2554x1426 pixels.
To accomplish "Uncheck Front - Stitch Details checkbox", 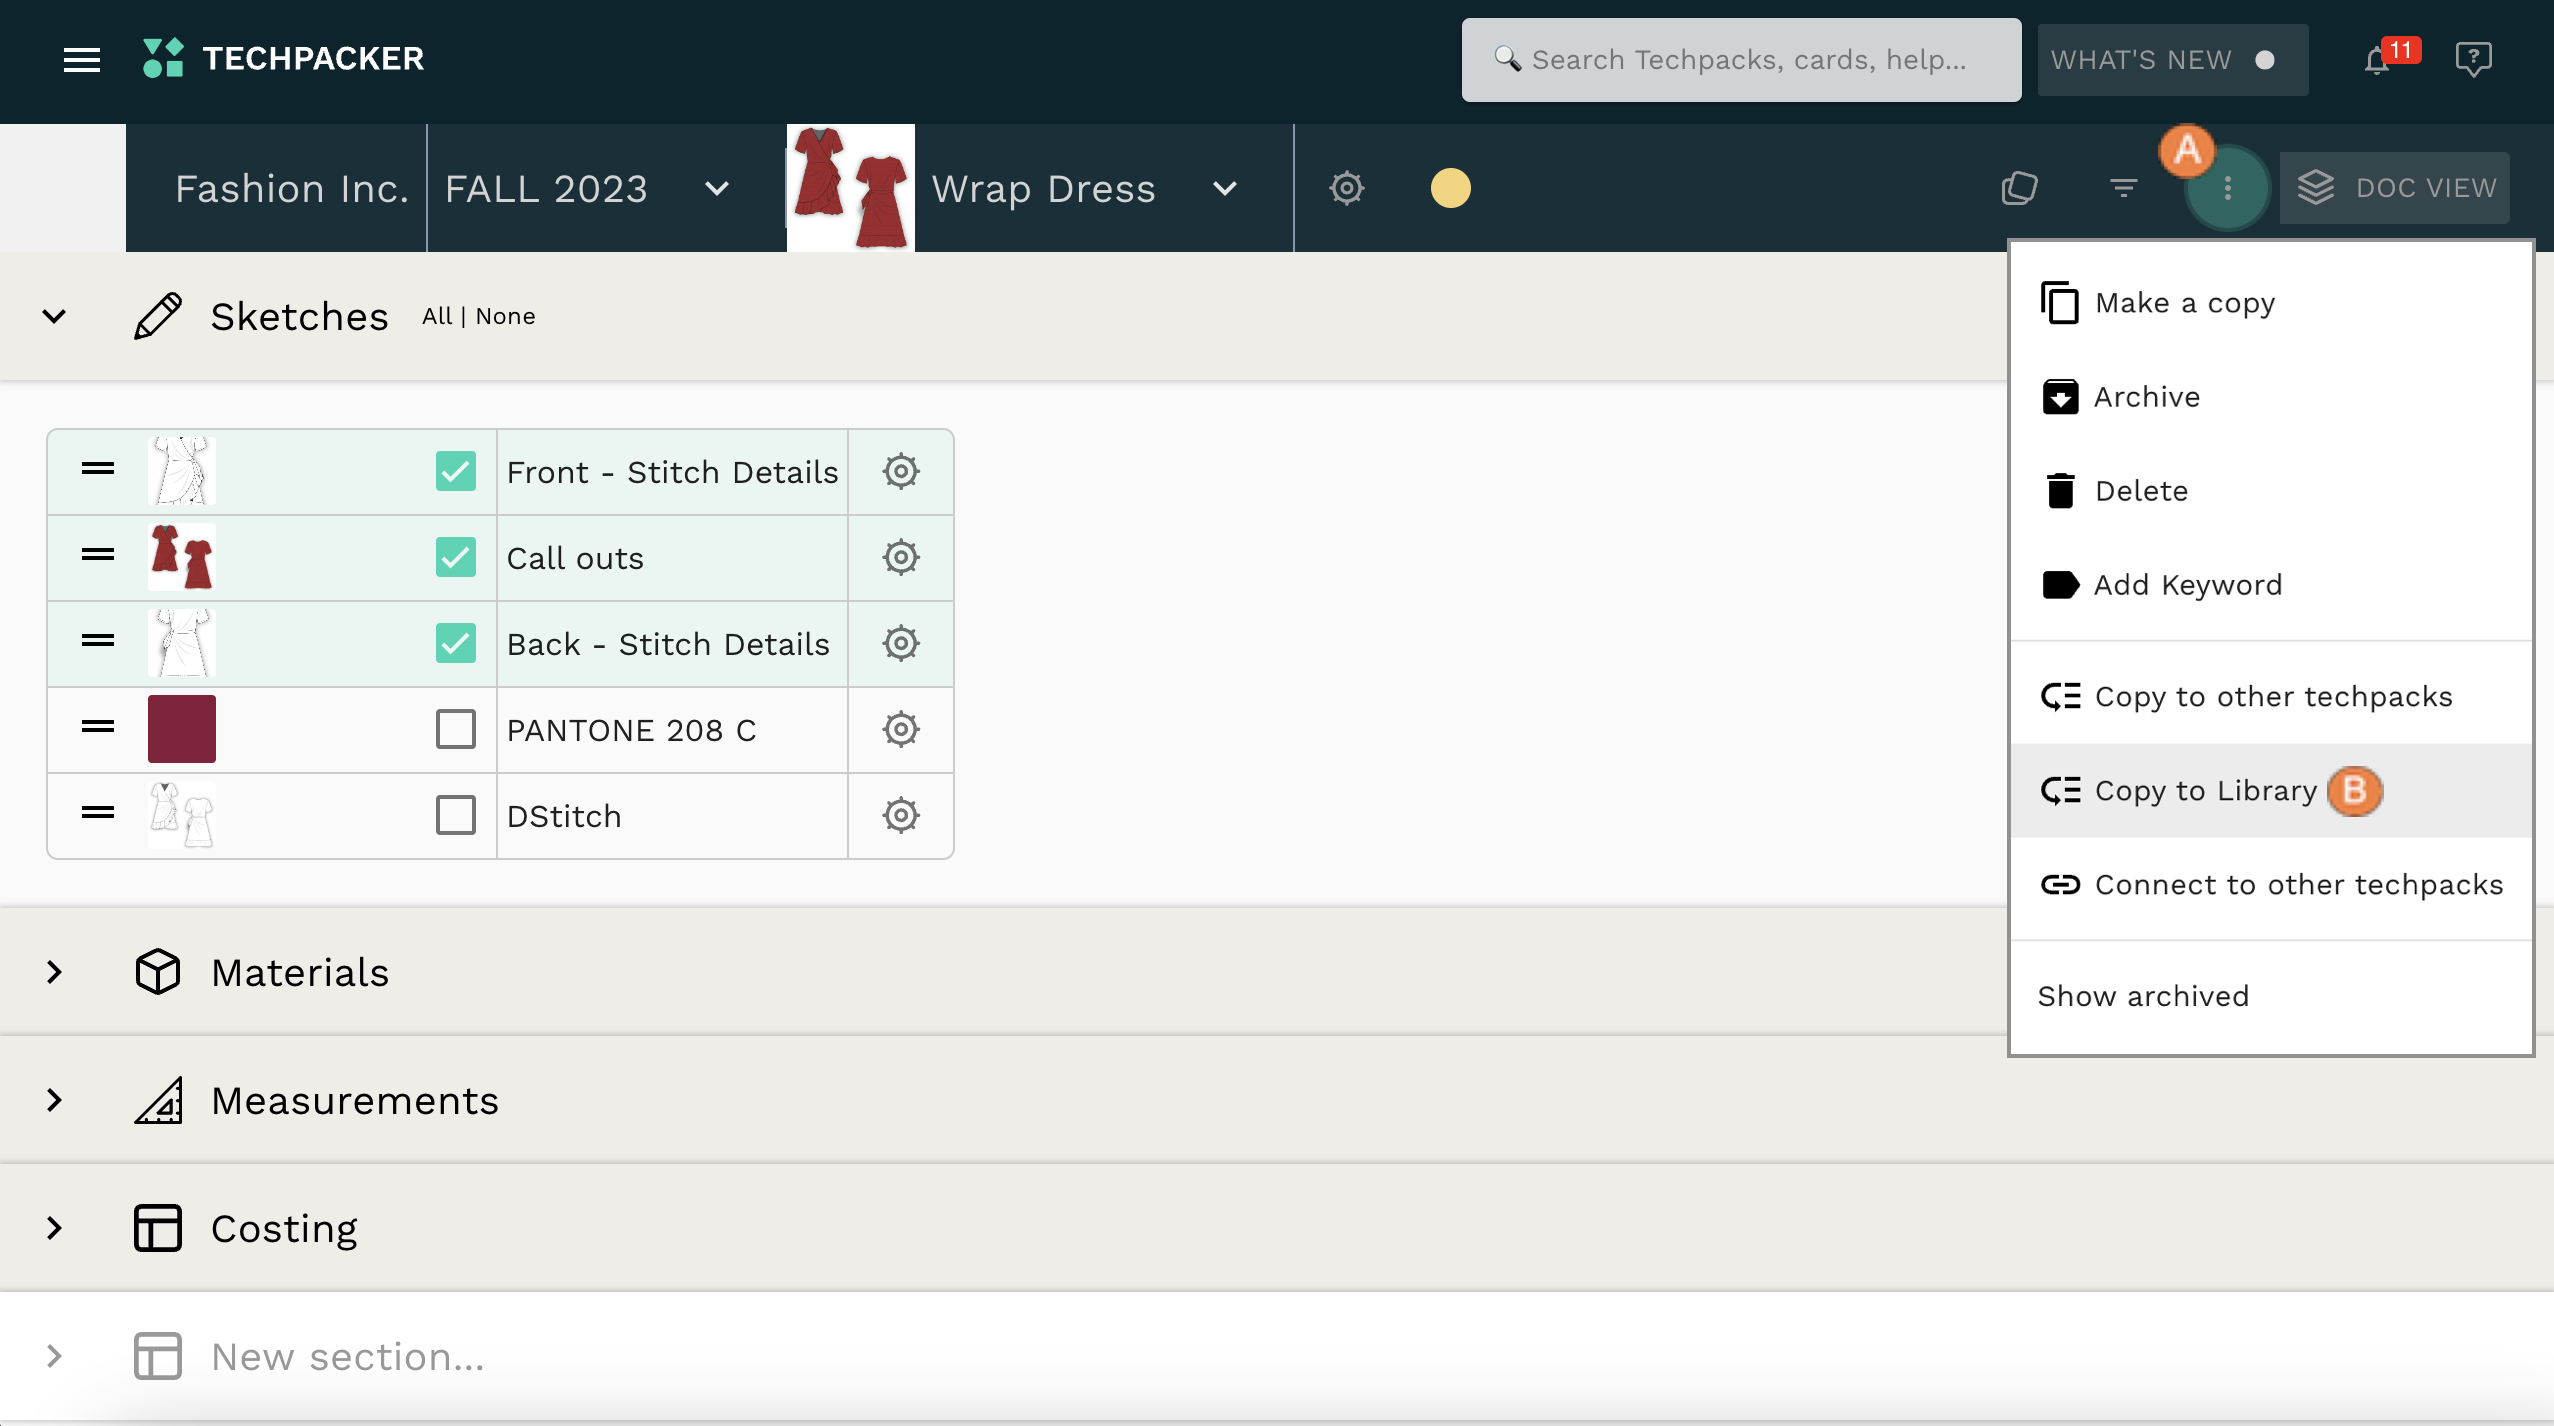I will tap(456, 471).
